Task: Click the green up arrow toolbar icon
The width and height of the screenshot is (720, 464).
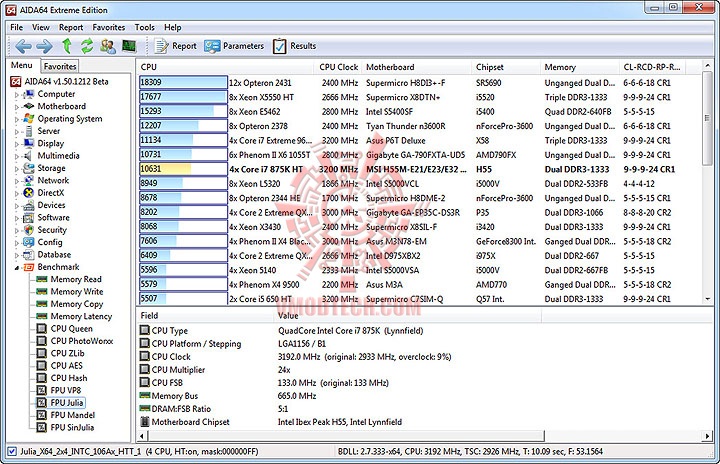Action: (x=67, y=46)
